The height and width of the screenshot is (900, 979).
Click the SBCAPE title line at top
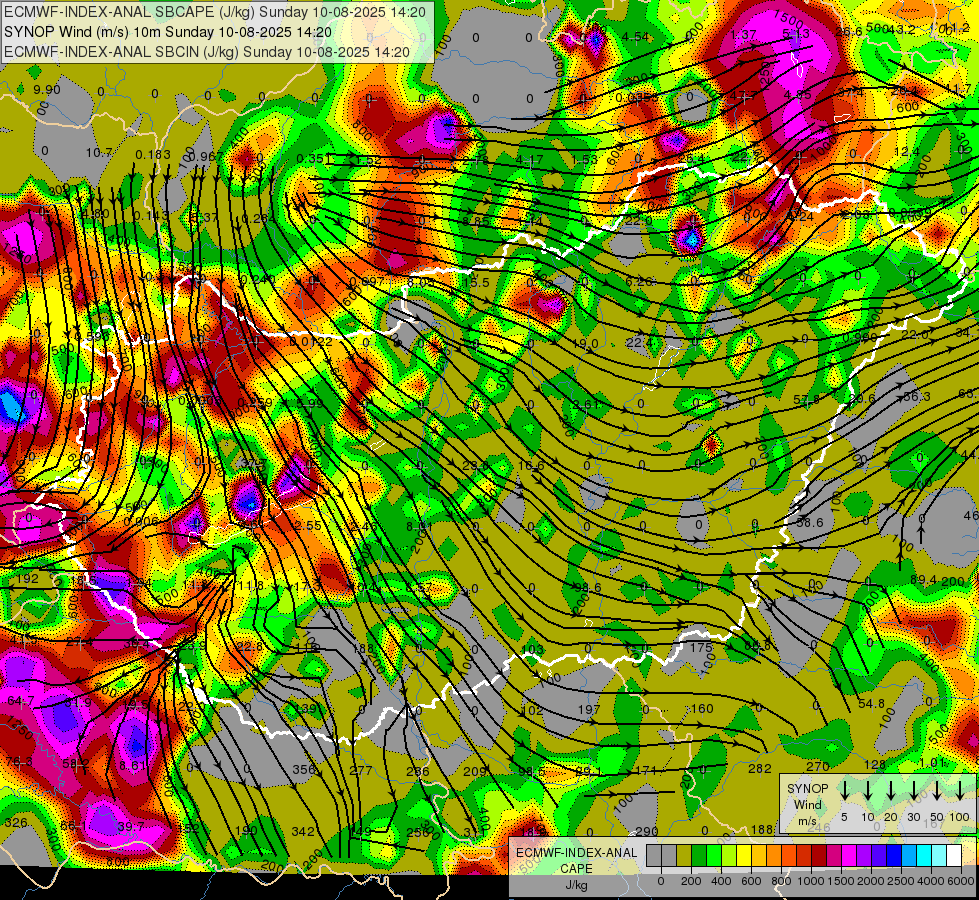[215, 12]
